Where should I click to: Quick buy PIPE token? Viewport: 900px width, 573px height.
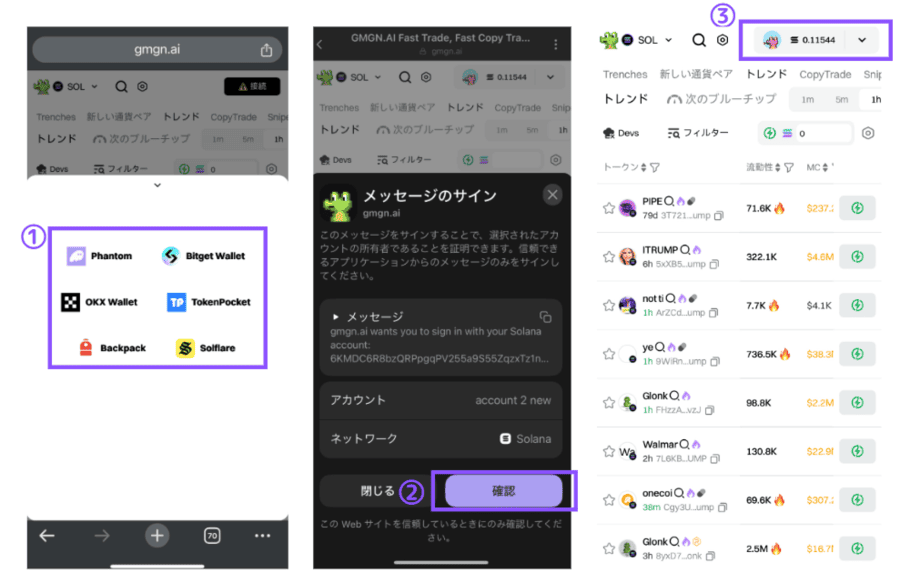pos(857,208)
